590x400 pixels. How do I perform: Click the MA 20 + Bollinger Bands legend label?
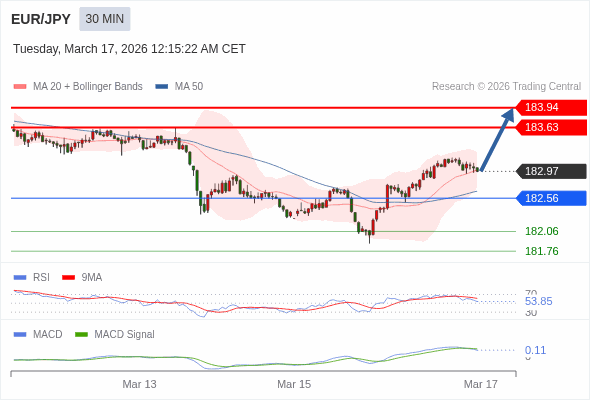[88, 87]
